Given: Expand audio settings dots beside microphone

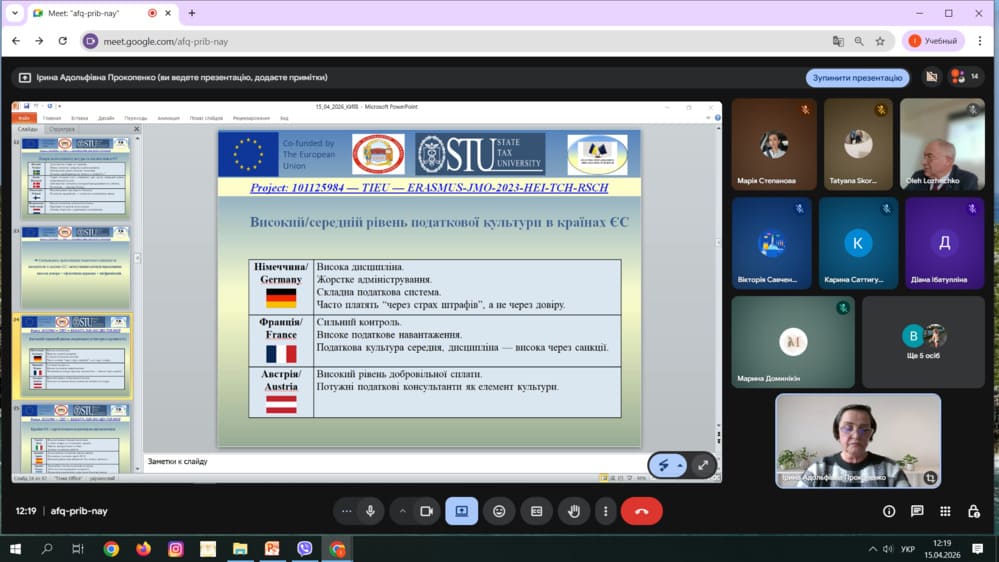Looking at the screenshot, I should 346,511.
